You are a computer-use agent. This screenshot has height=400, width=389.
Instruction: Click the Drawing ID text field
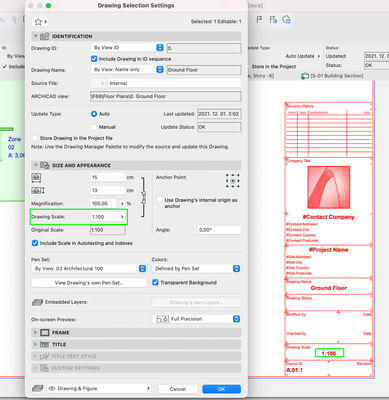(204, 48)
